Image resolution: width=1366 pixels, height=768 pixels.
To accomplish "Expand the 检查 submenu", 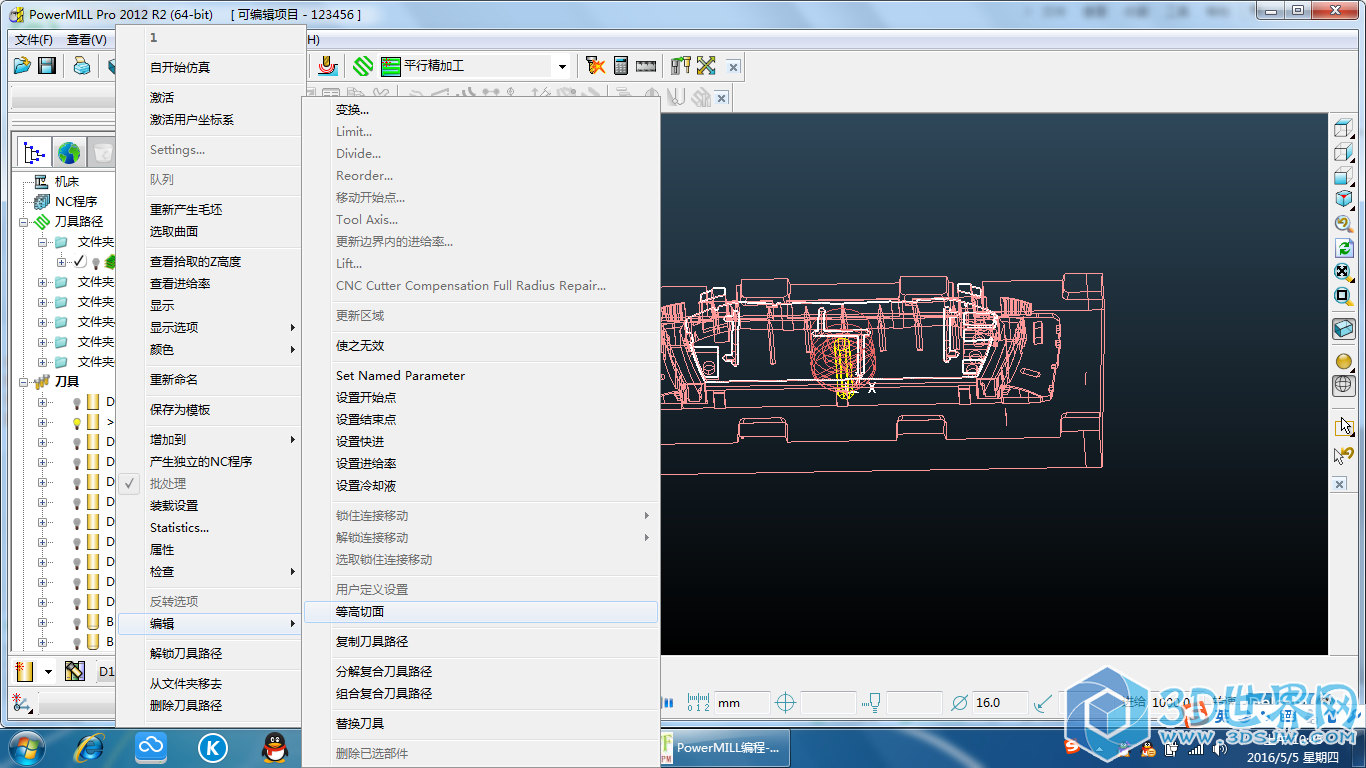I will click(x=211, y=571).
